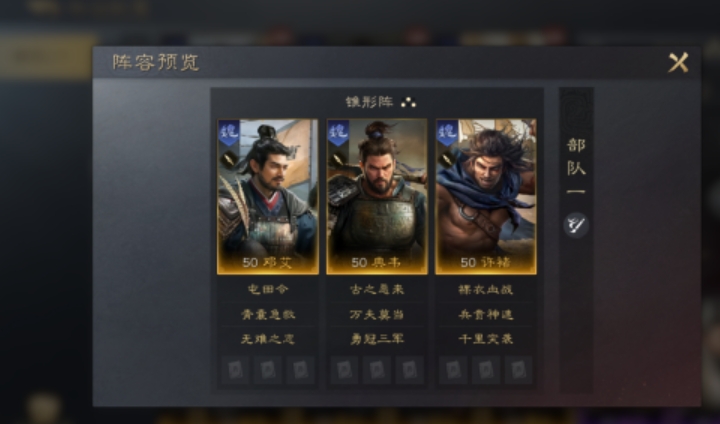Select the 青囊急救 skill
Viewport: 720px width, 424px height.
(x=268, y=314)
